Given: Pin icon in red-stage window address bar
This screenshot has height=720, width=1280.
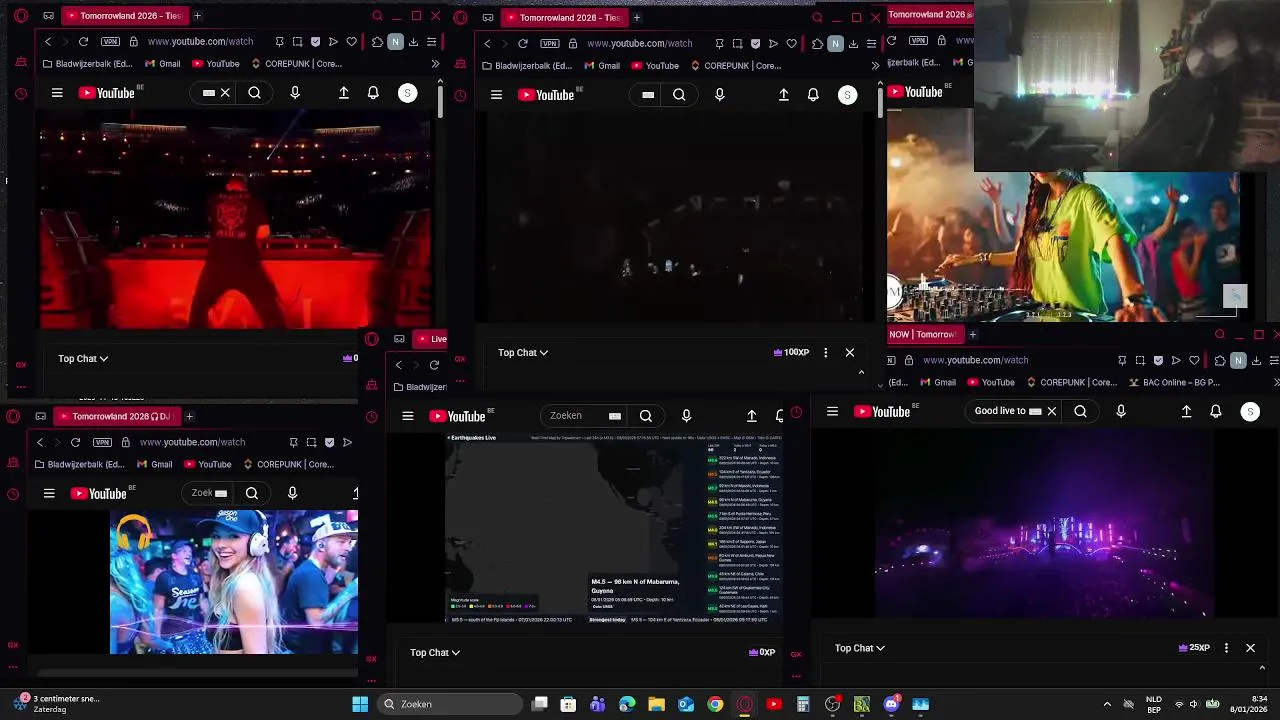Looking at the screenshot, I should tap(279, 42).
